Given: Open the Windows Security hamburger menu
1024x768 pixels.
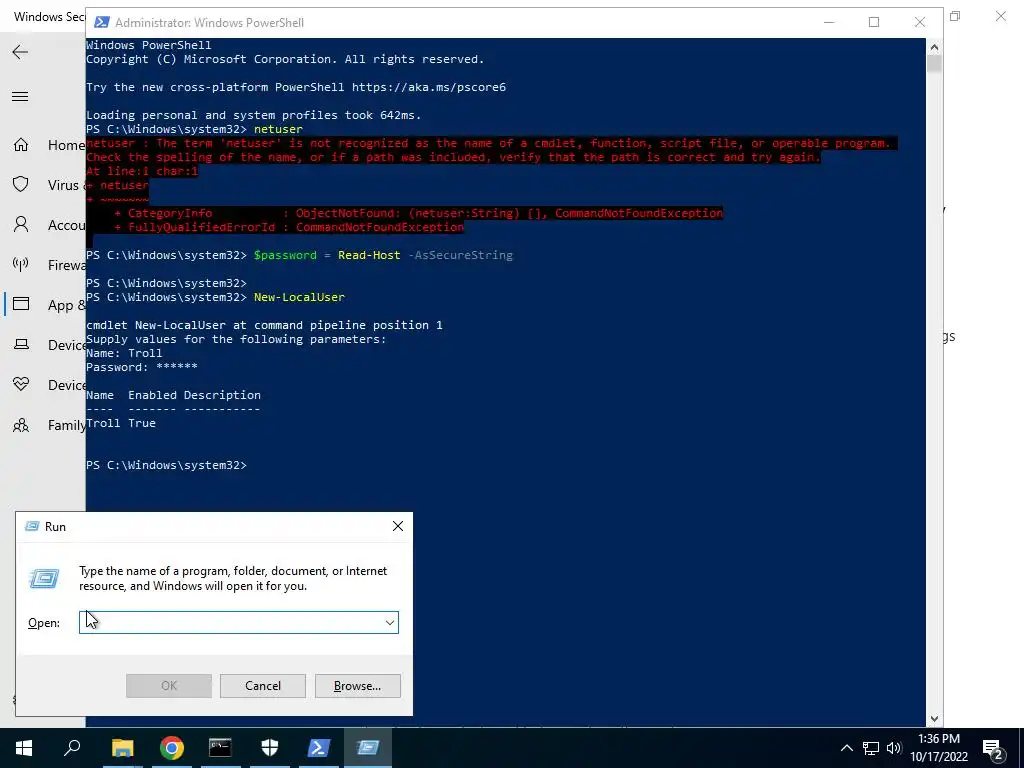Looking at the screenshot, I should [20, 97].
